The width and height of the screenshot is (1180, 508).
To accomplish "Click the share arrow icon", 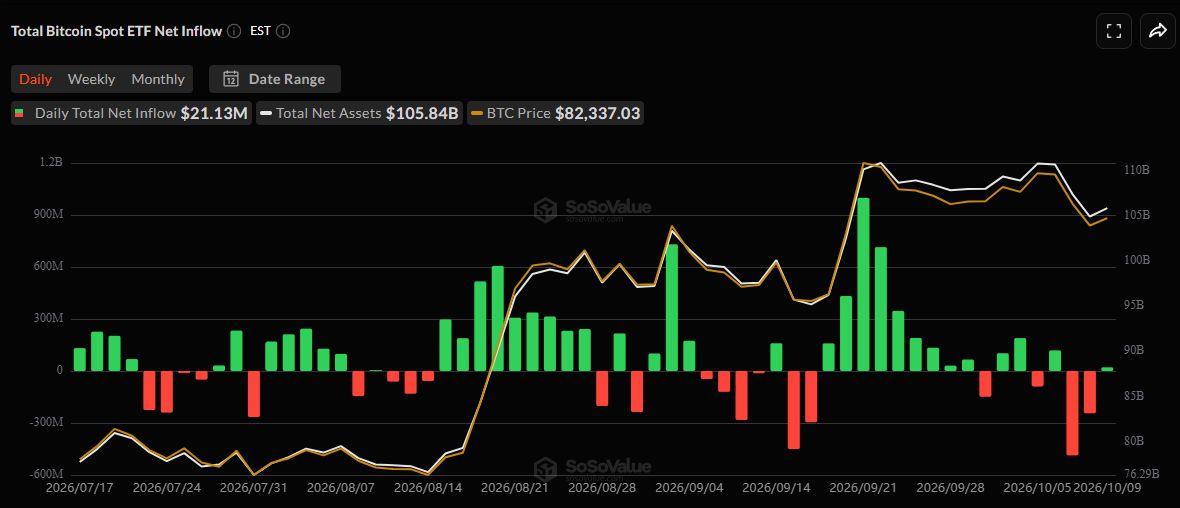I will [x=1156, y=31].
